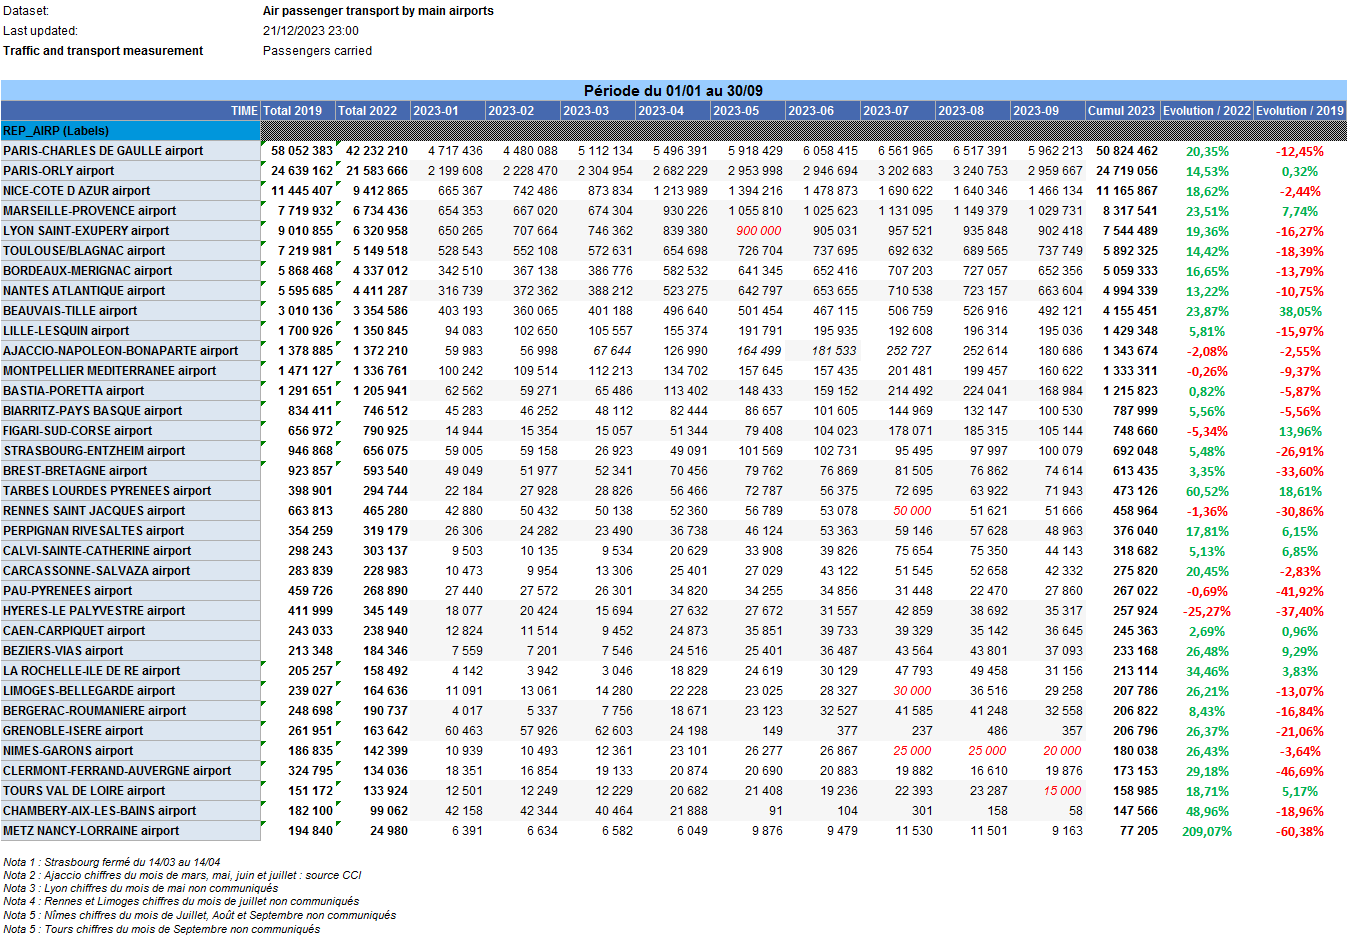Image resolution: width=1347 pixels, height=936 pixels.
Task: Click 'BEAUVAIS-TILLE airport' row label
Action: (130, 311)
